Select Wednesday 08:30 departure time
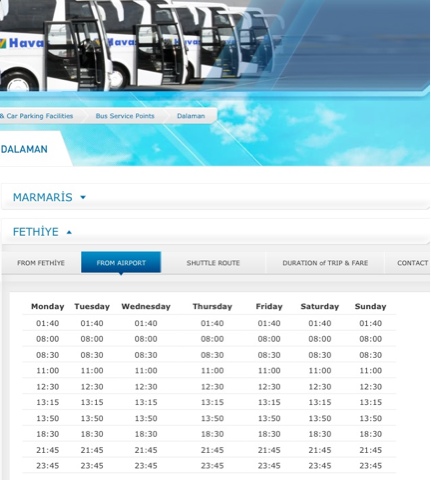The image size is (431, 480). [146, 355]
